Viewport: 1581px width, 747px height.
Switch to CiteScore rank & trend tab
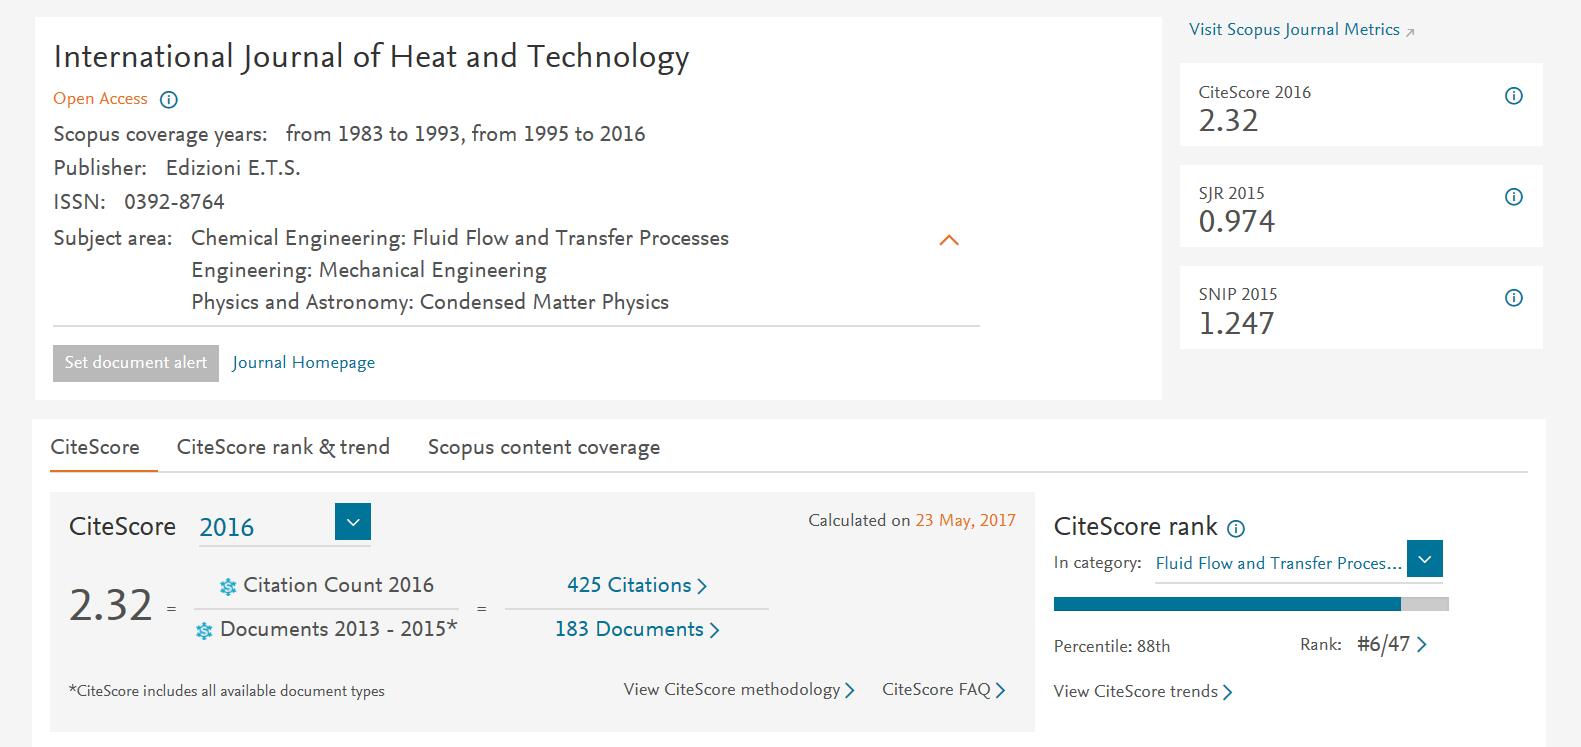(x=283, y=447)
